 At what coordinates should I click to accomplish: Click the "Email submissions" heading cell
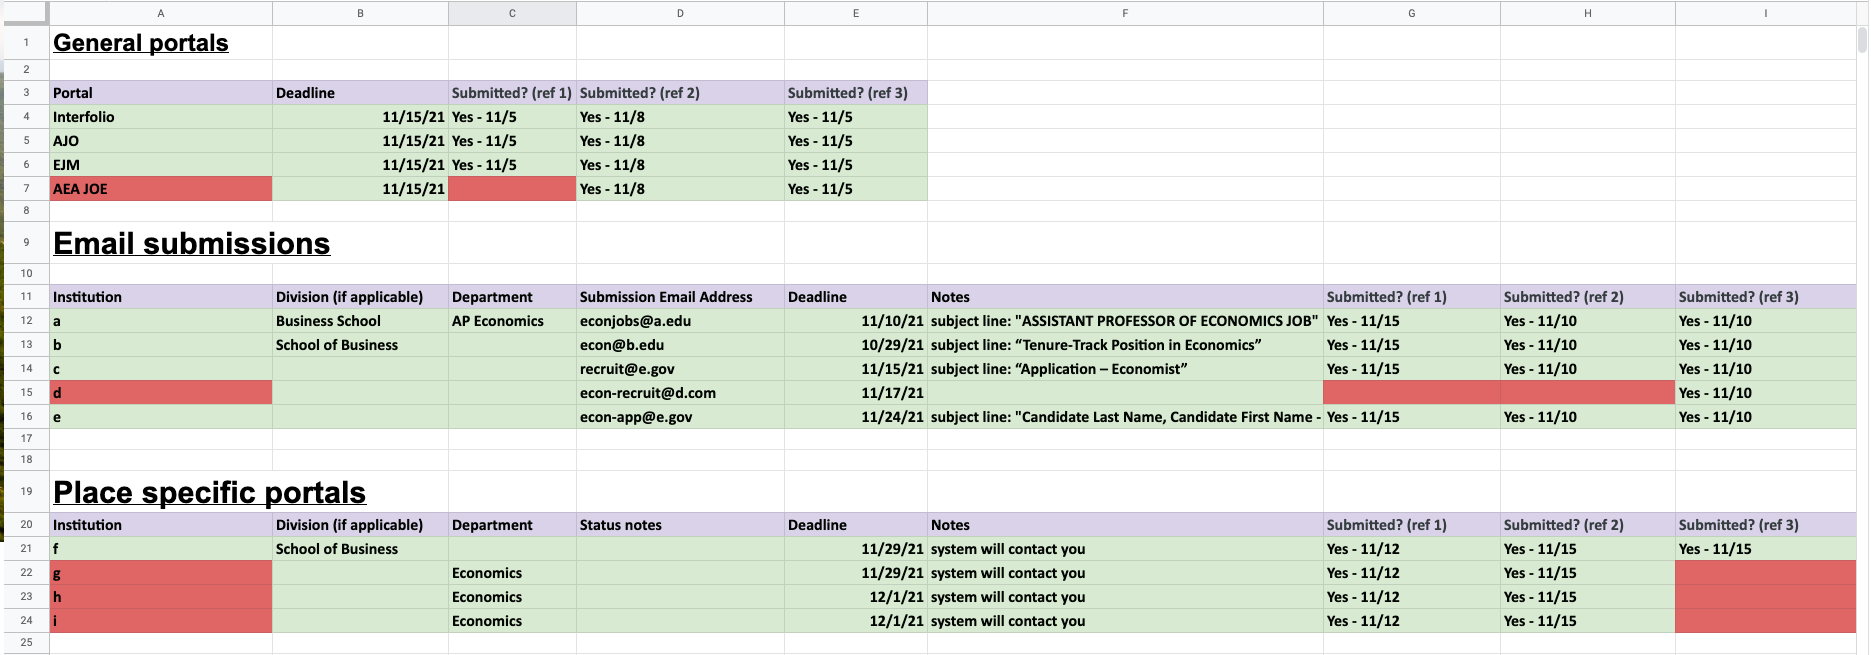coord(191,244)
